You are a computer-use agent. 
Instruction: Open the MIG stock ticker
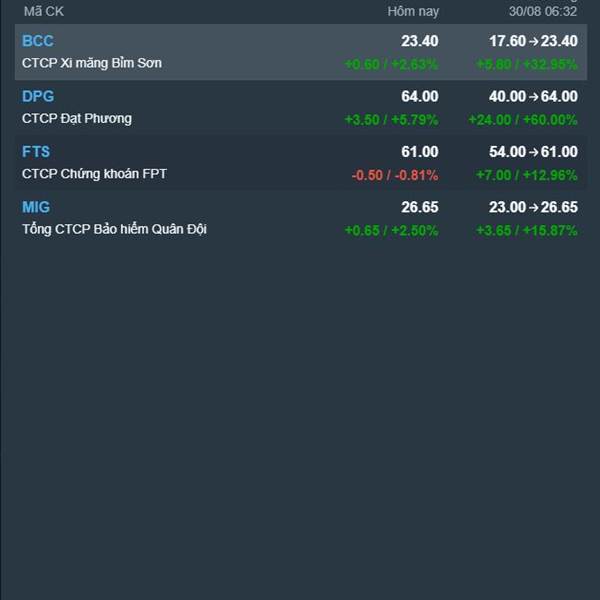pos(36,207)
